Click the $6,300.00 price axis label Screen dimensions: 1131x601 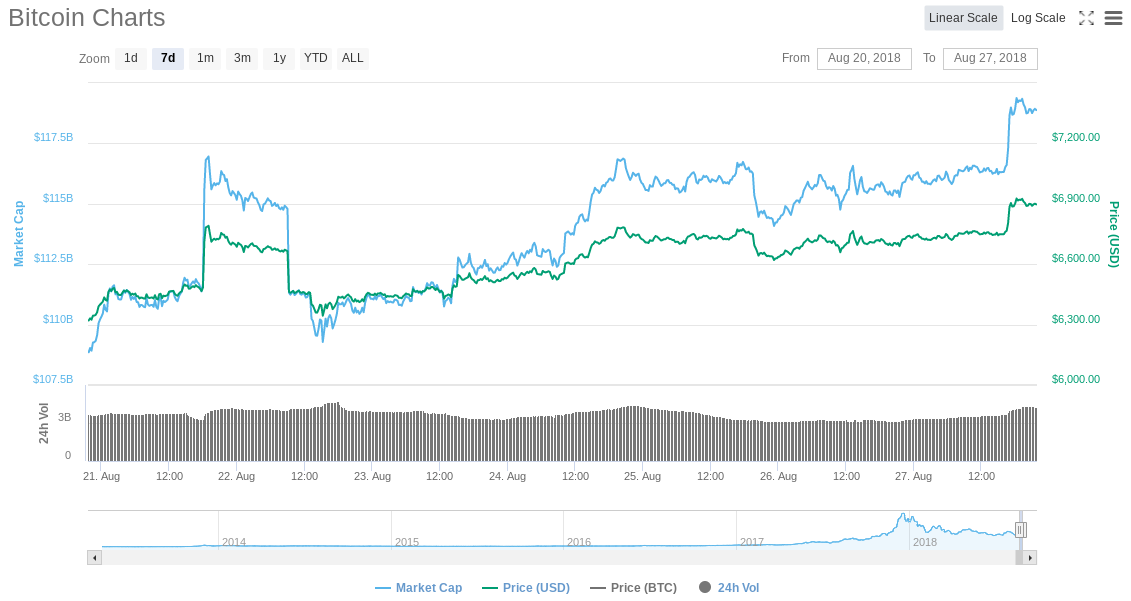[1076, 319]
